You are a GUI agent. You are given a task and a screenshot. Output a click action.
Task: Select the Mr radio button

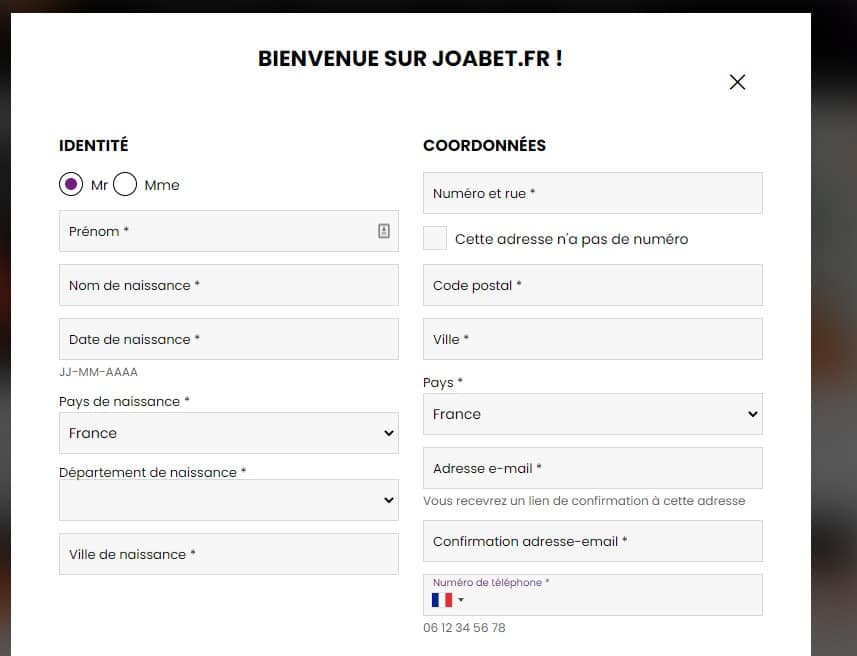[x=71, y=184]
